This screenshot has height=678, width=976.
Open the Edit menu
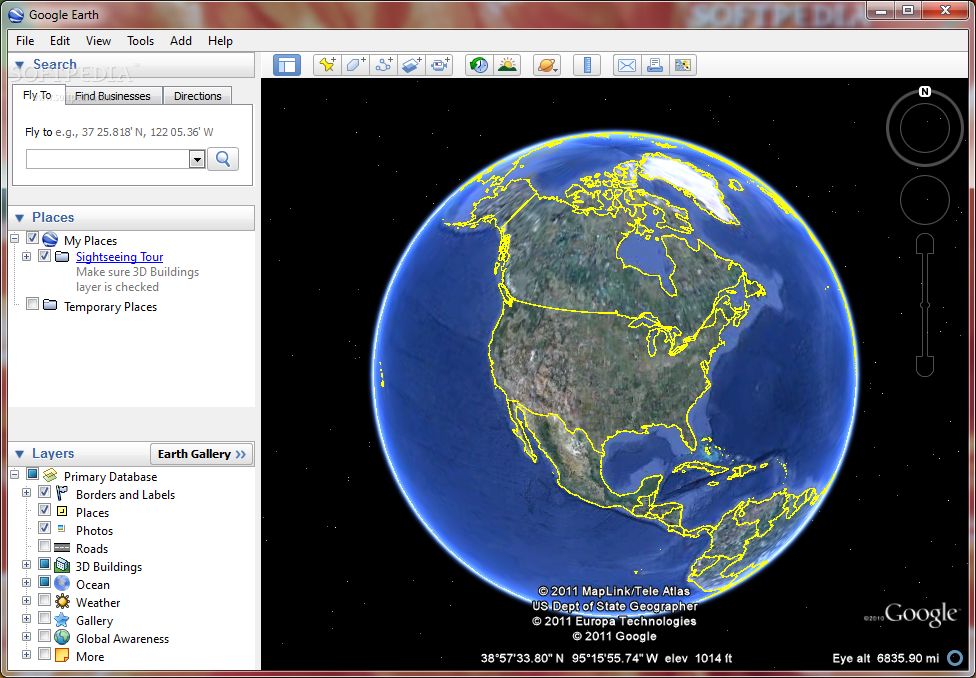60,41
